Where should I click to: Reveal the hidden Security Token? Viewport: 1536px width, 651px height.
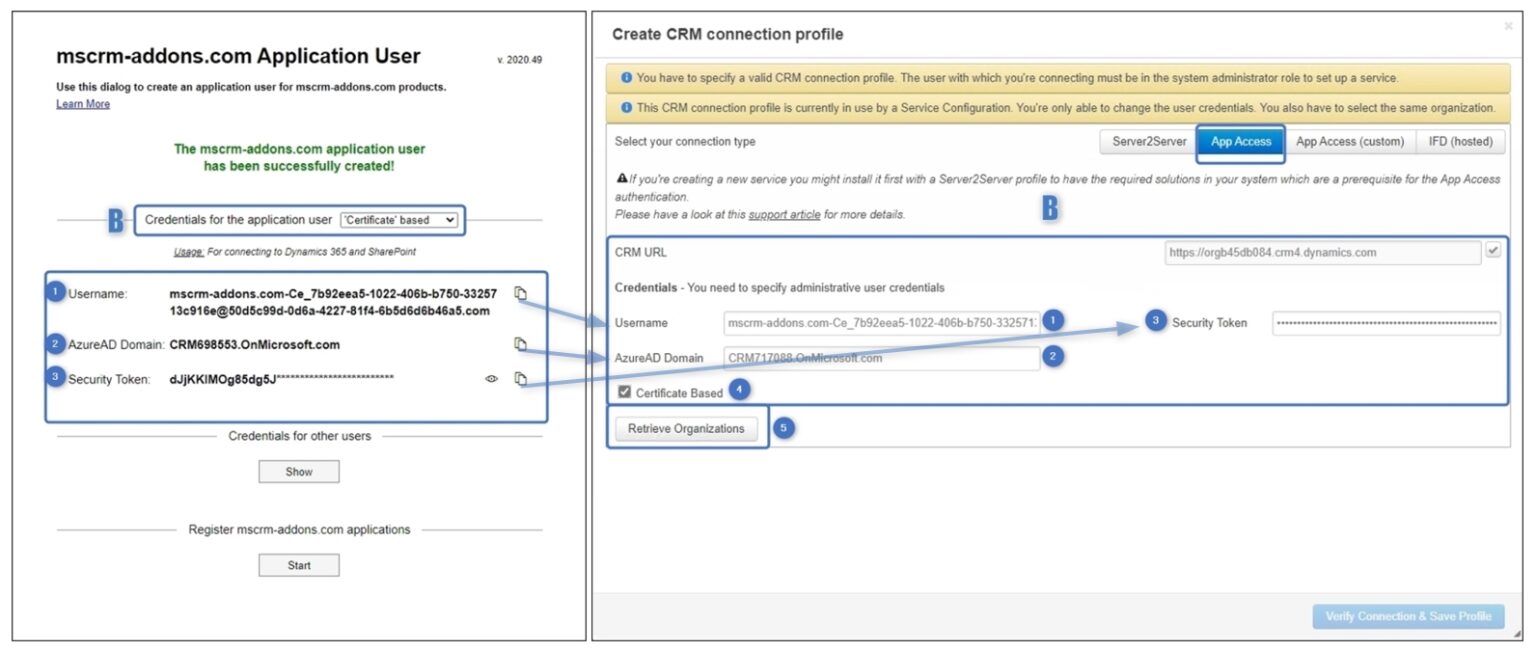(x=490, y=379)
